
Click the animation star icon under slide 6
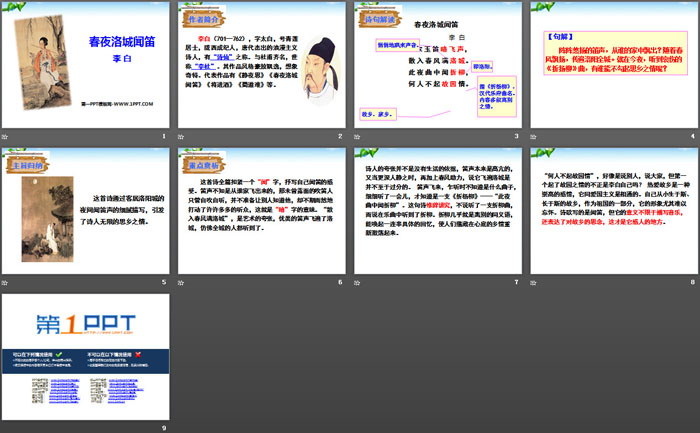click(x=181, y=283)
